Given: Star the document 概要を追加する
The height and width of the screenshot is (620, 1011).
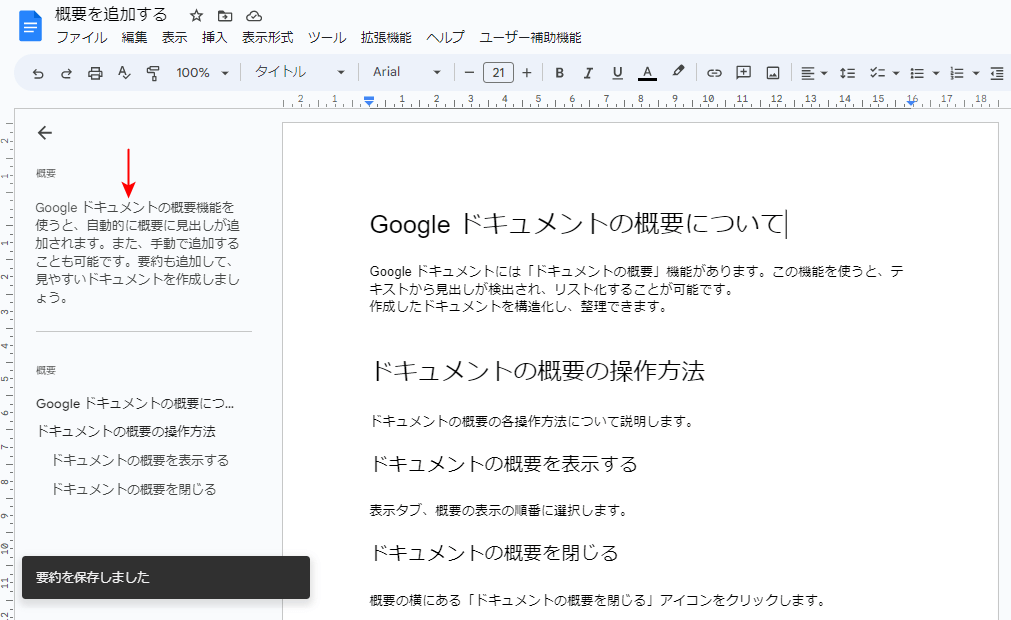Looking at the screenshot, I should 197,15.
